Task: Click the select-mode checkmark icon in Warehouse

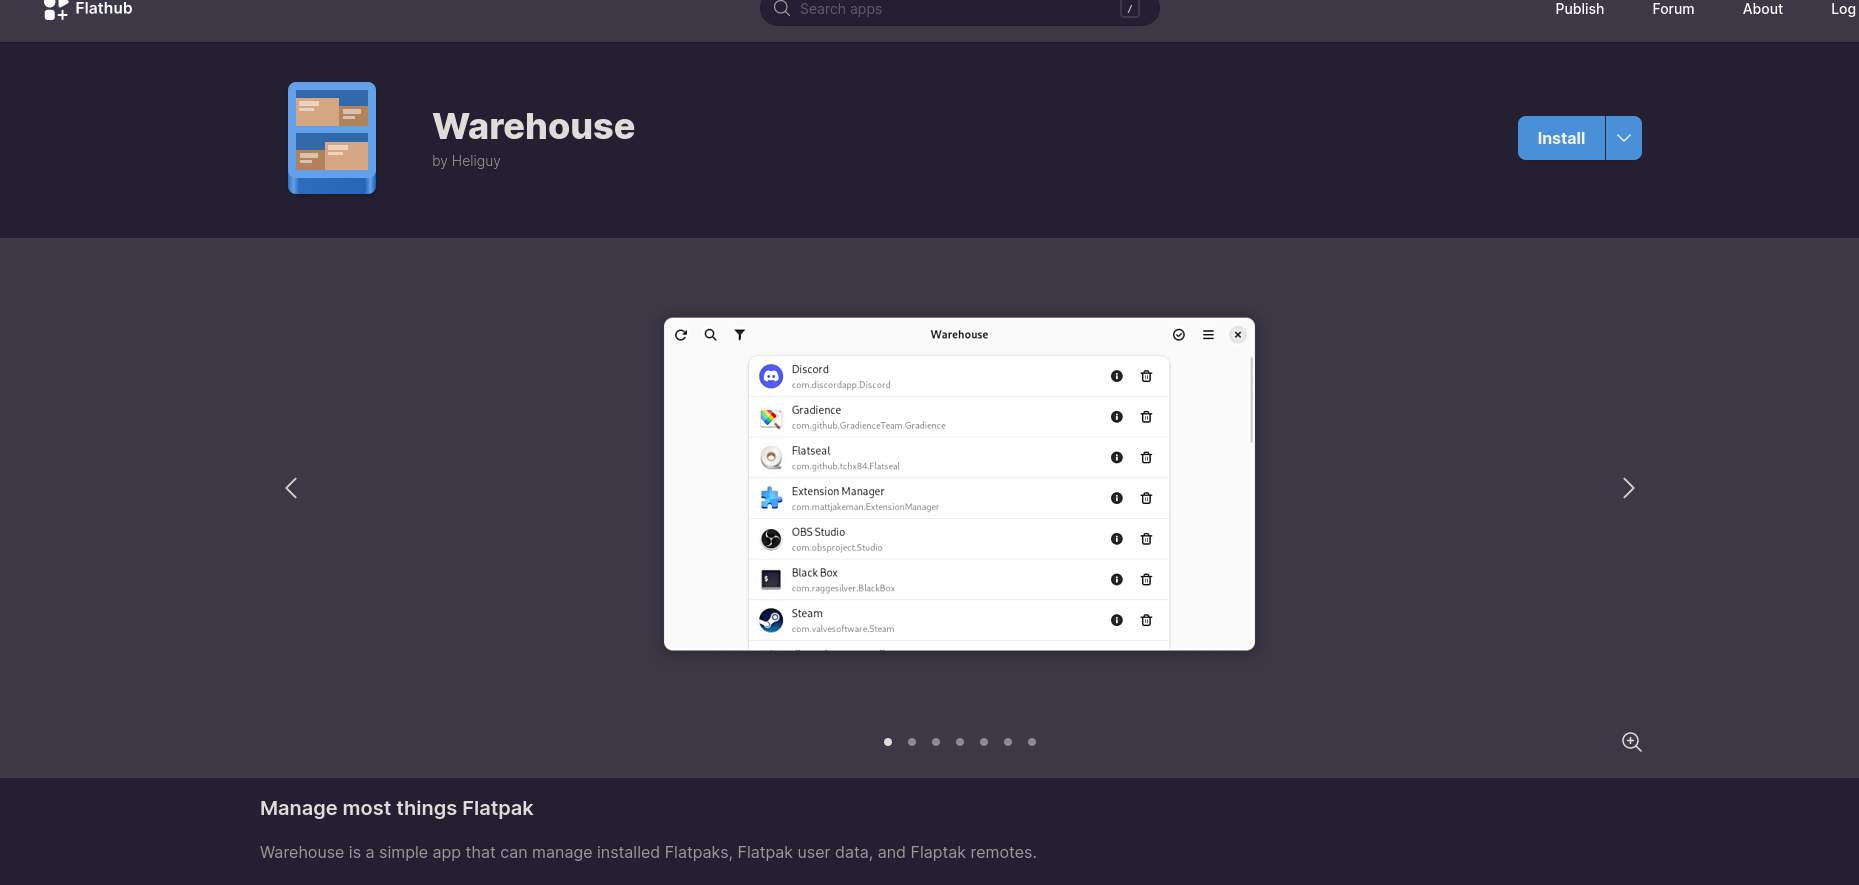Action: (1179, 335)
